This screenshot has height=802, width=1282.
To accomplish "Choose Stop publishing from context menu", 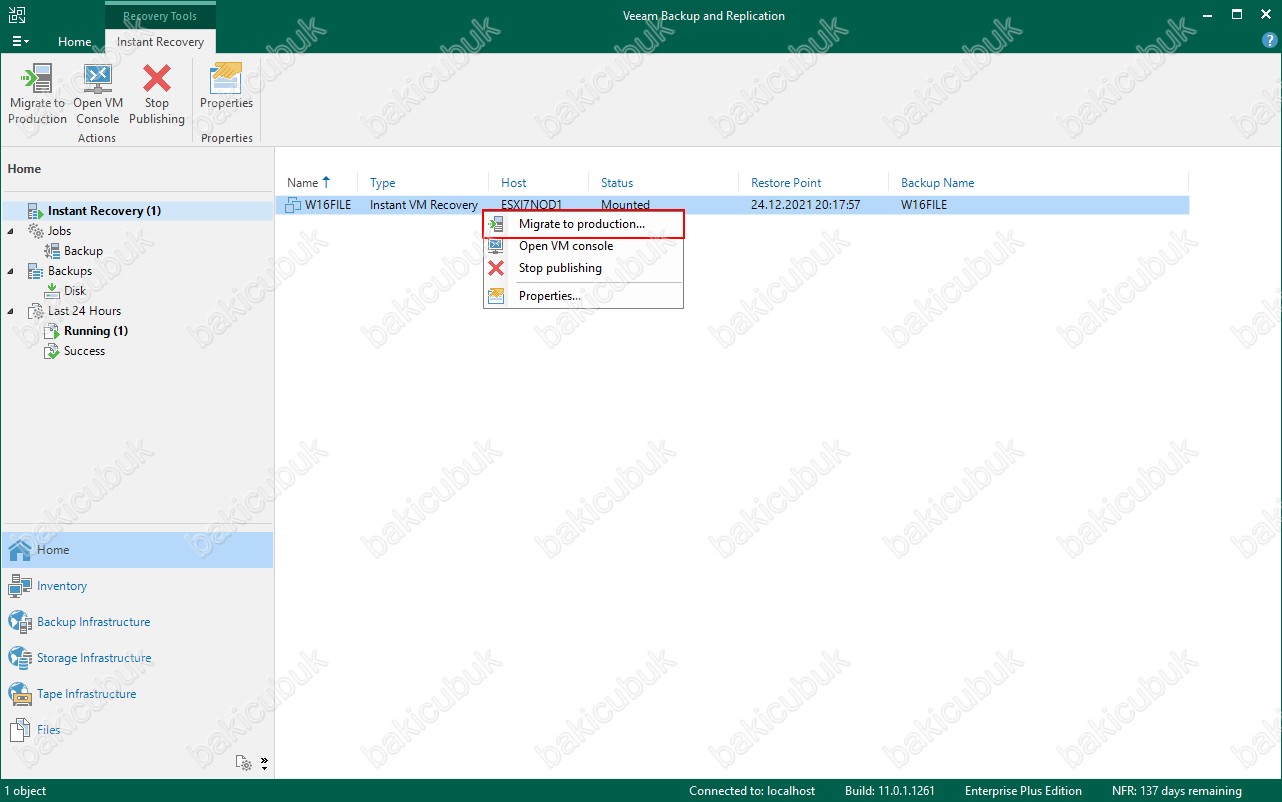I will coord(583,268).
